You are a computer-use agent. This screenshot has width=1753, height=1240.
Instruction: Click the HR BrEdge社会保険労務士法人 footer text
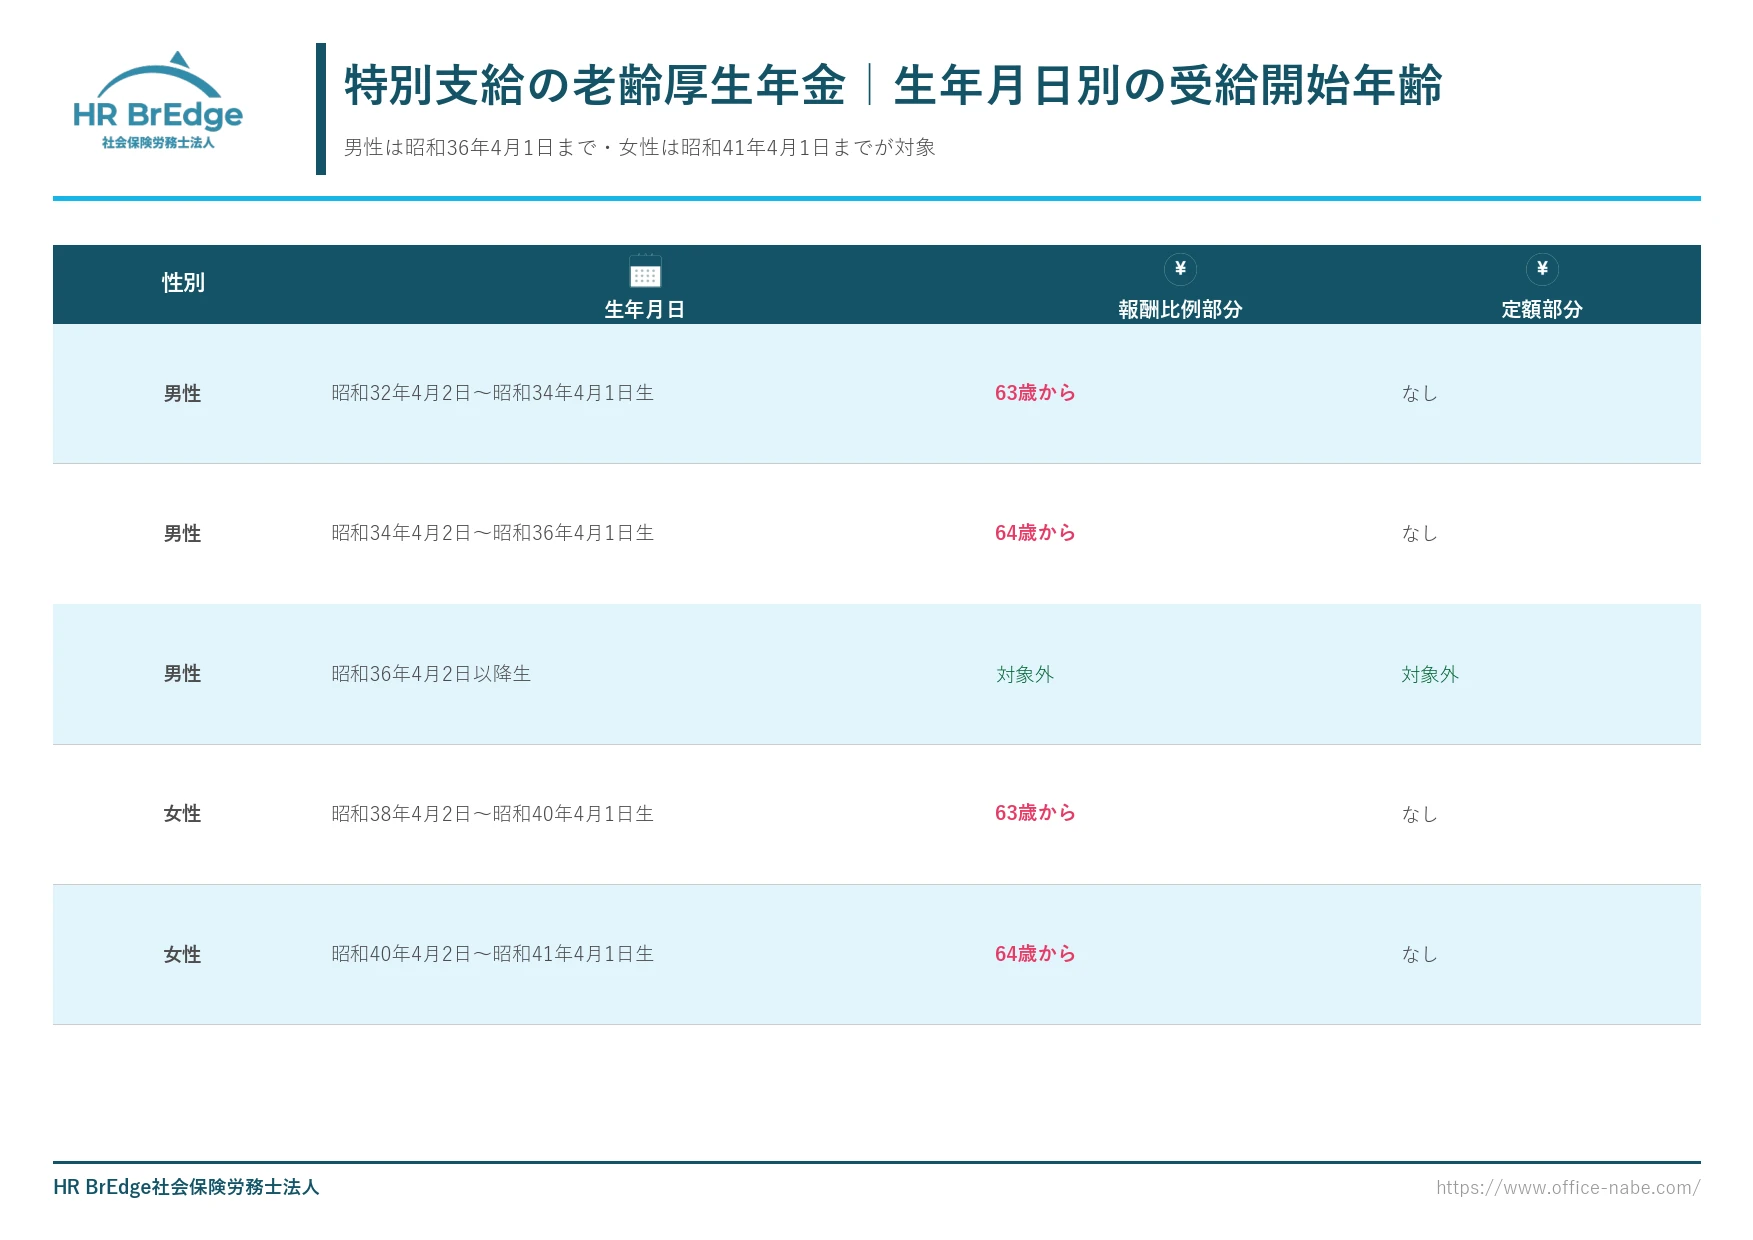tap(186, 1187)
